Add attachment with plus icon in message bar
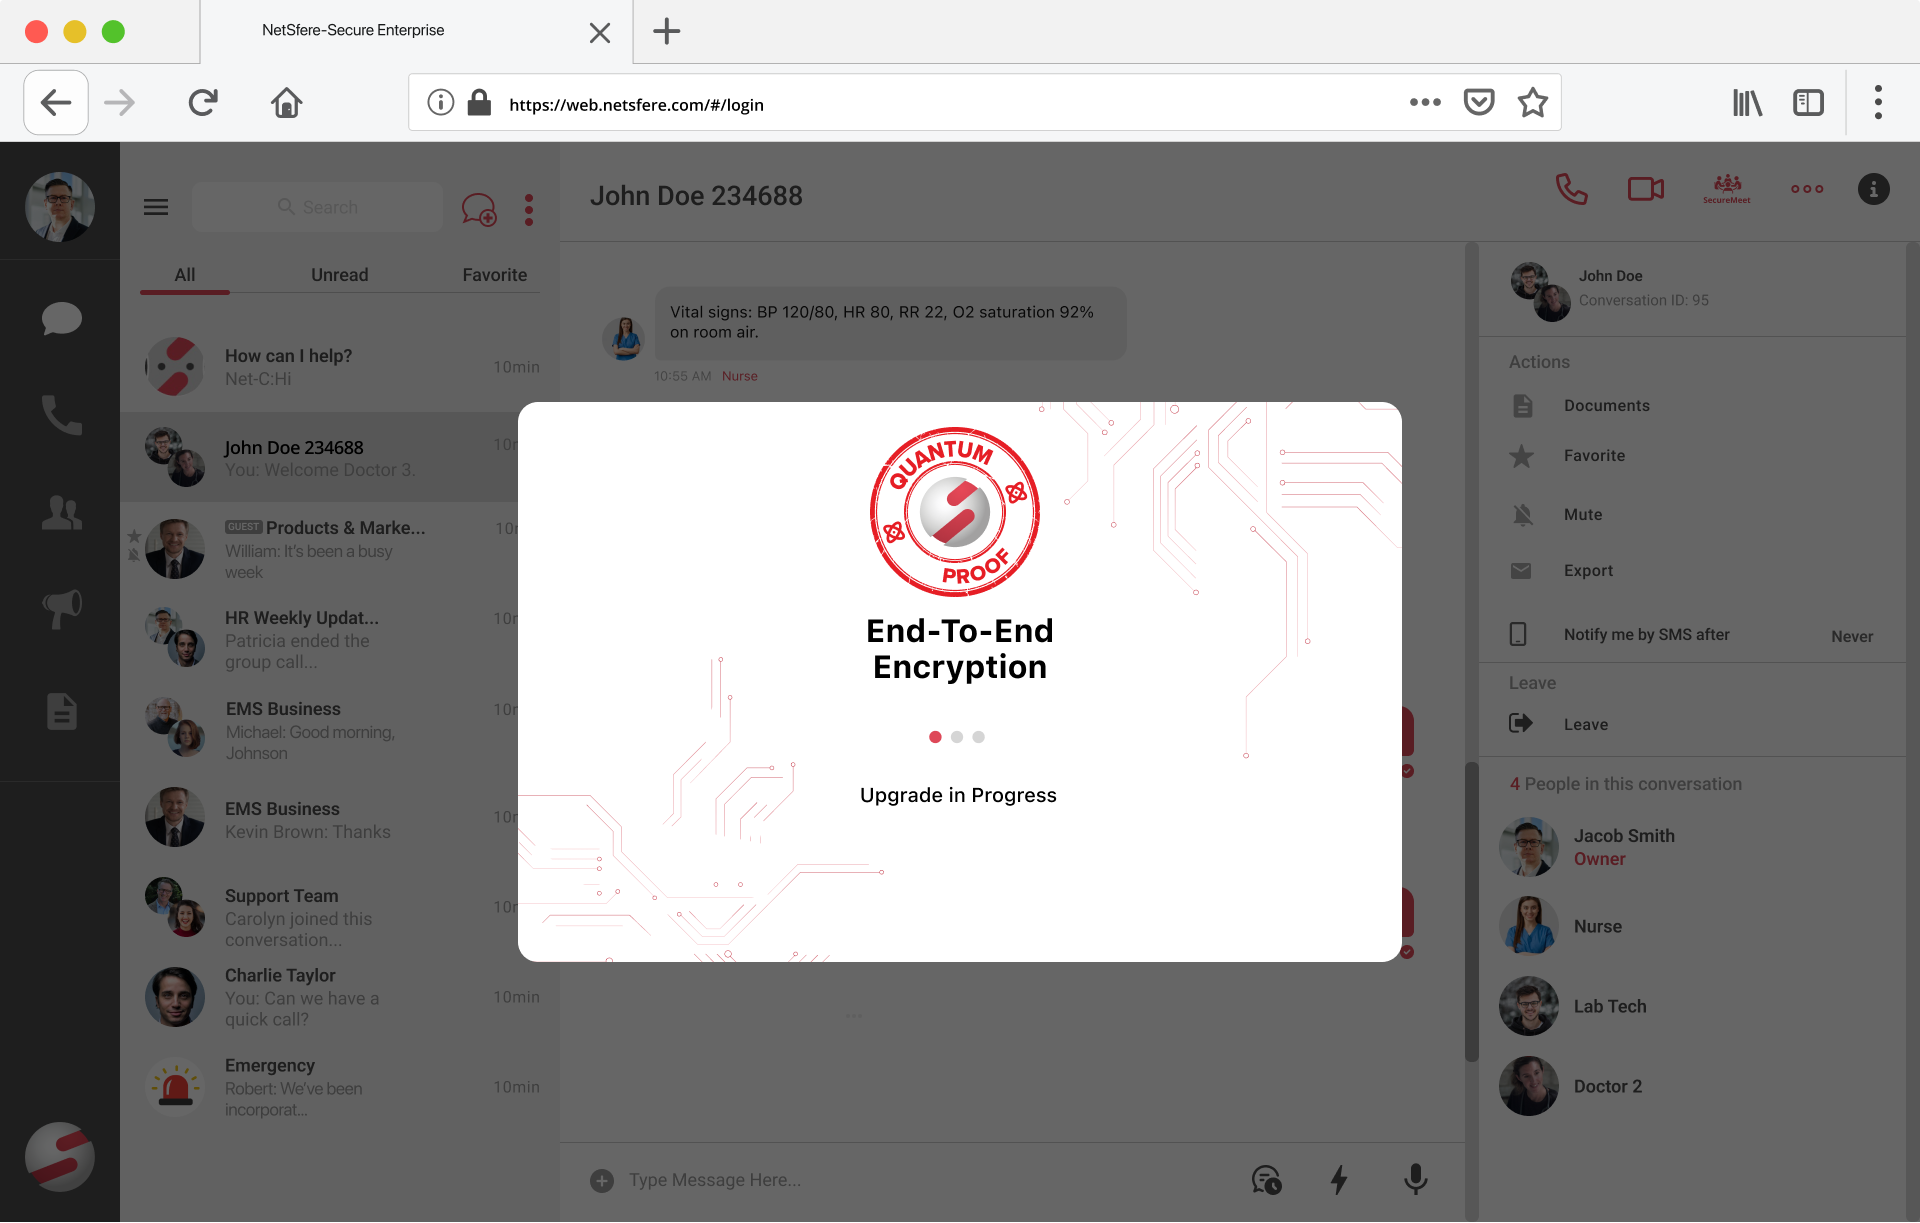 (602, 1181)
